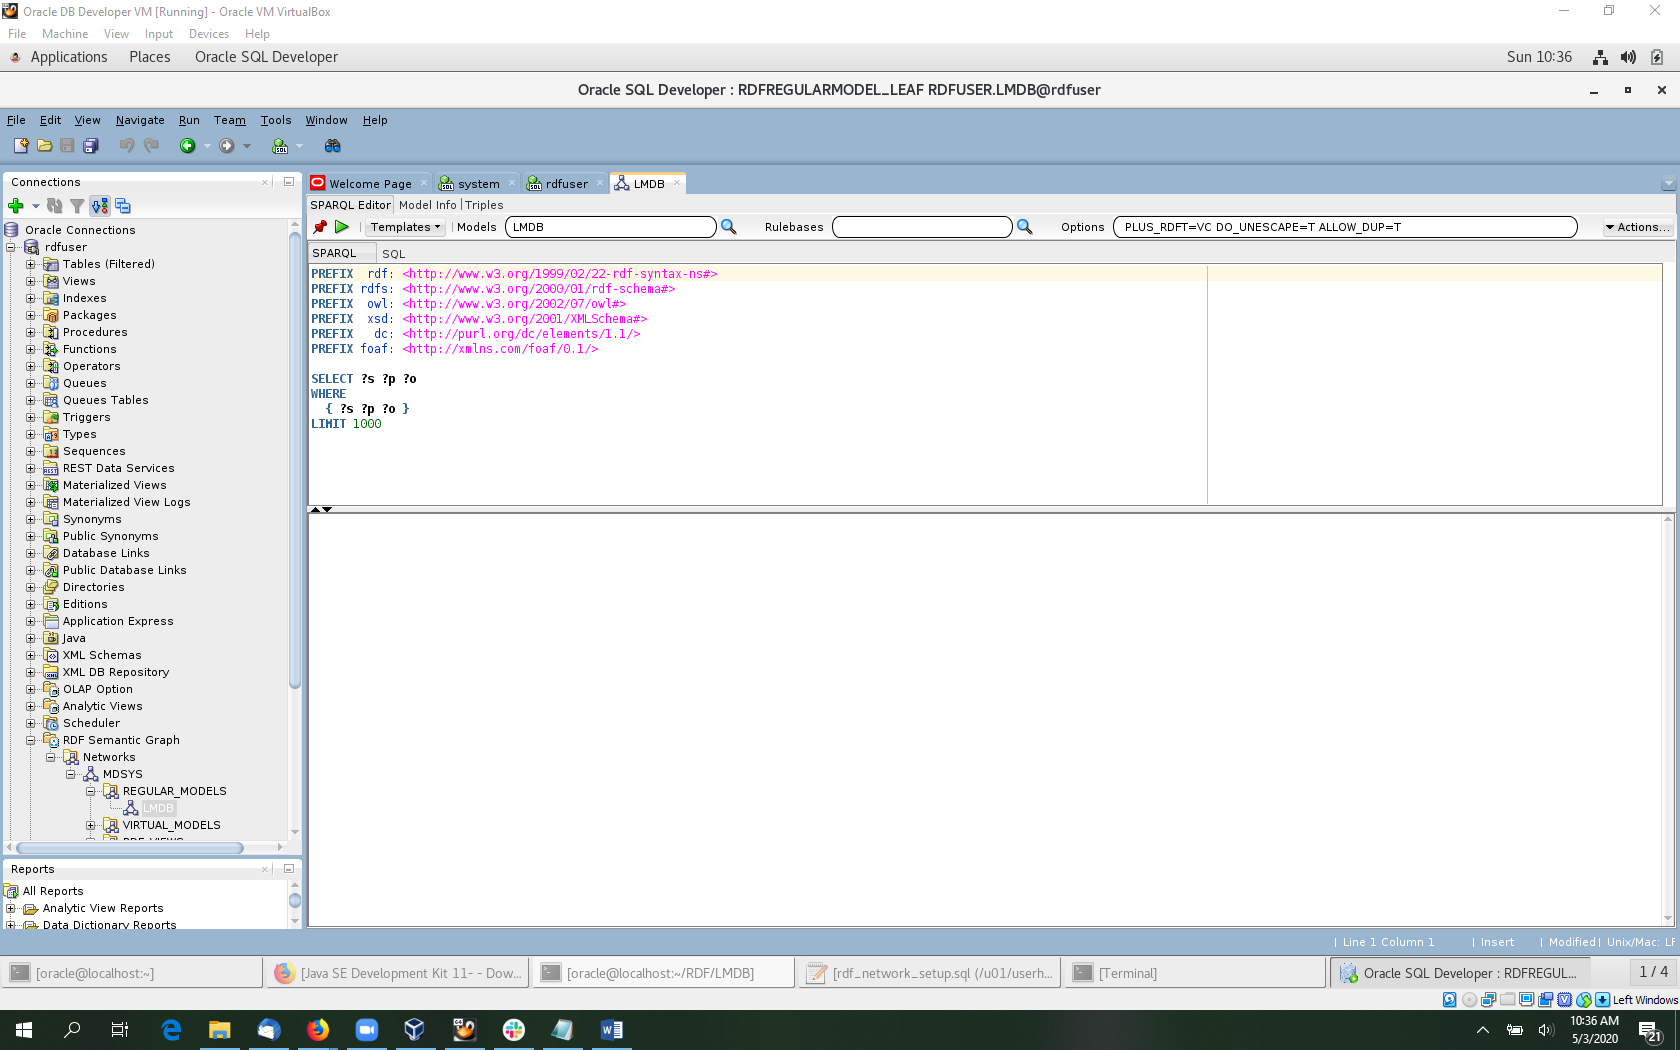Viewport: 1680px width, 1050px height.
Task: Open the Actions dropdown
Action: tap(1637, 227)
